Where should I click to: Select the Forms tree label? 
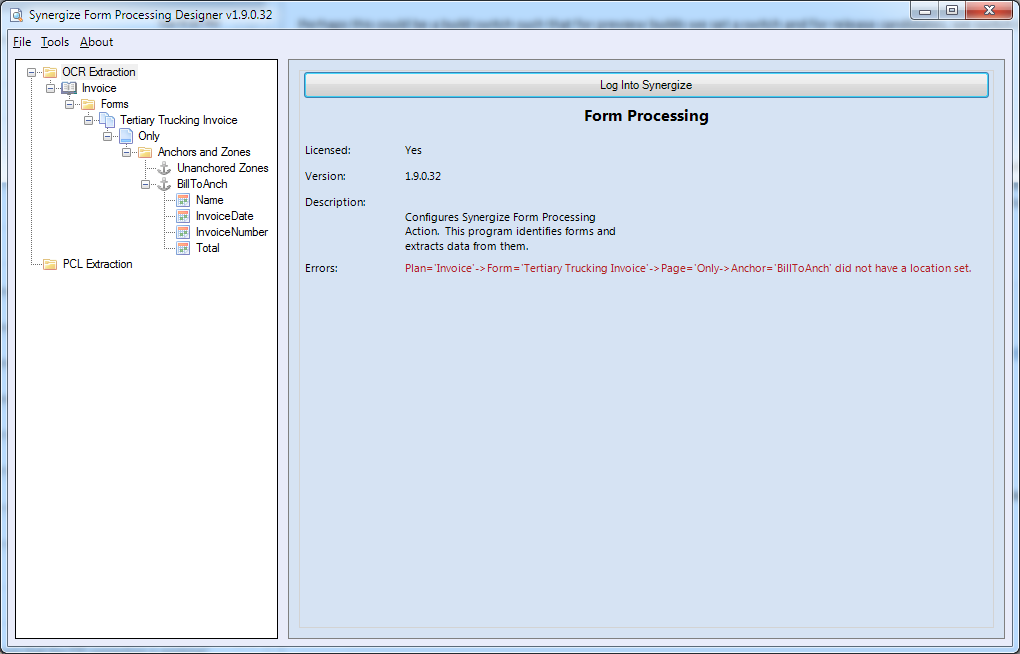(114, 104)
